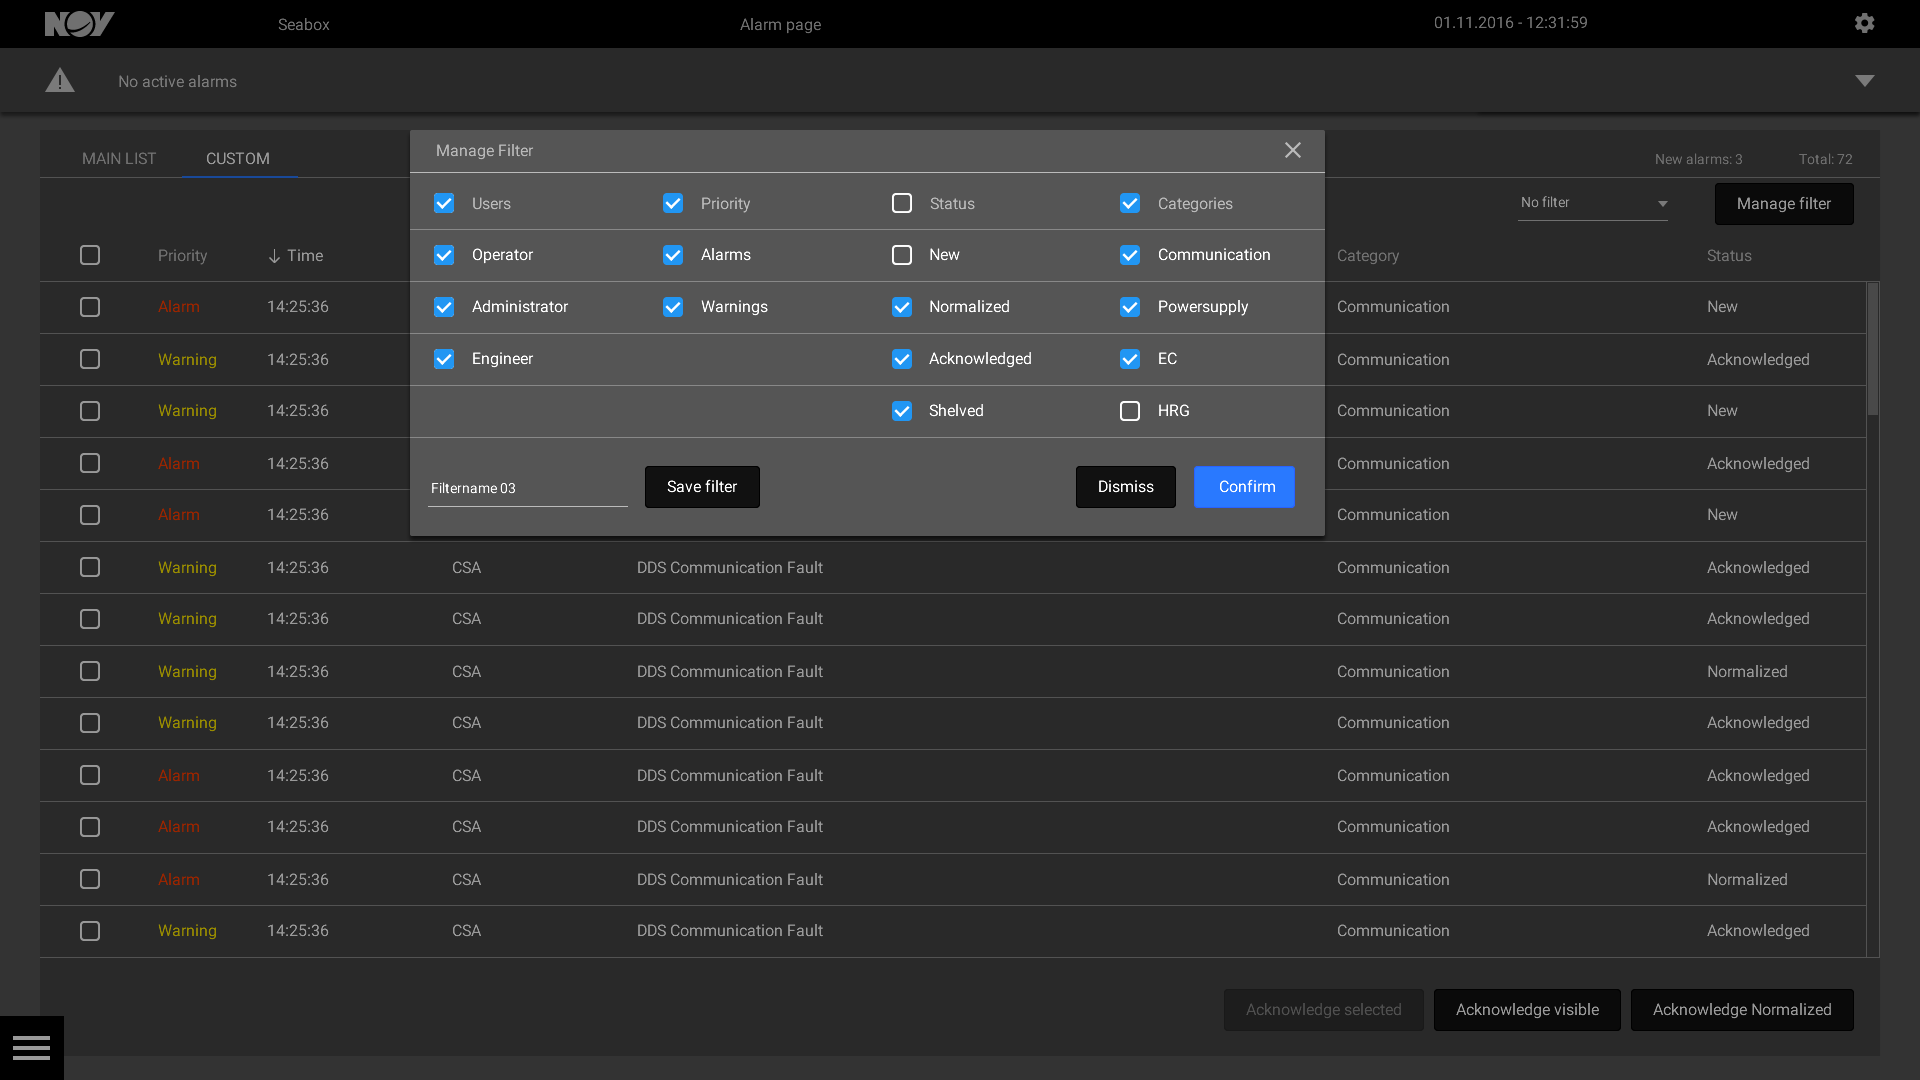Viewport: 1920px width, 1080px height.
Task: Click the Confirm button
Action: pyautogui.click(x=1245, y=487)
